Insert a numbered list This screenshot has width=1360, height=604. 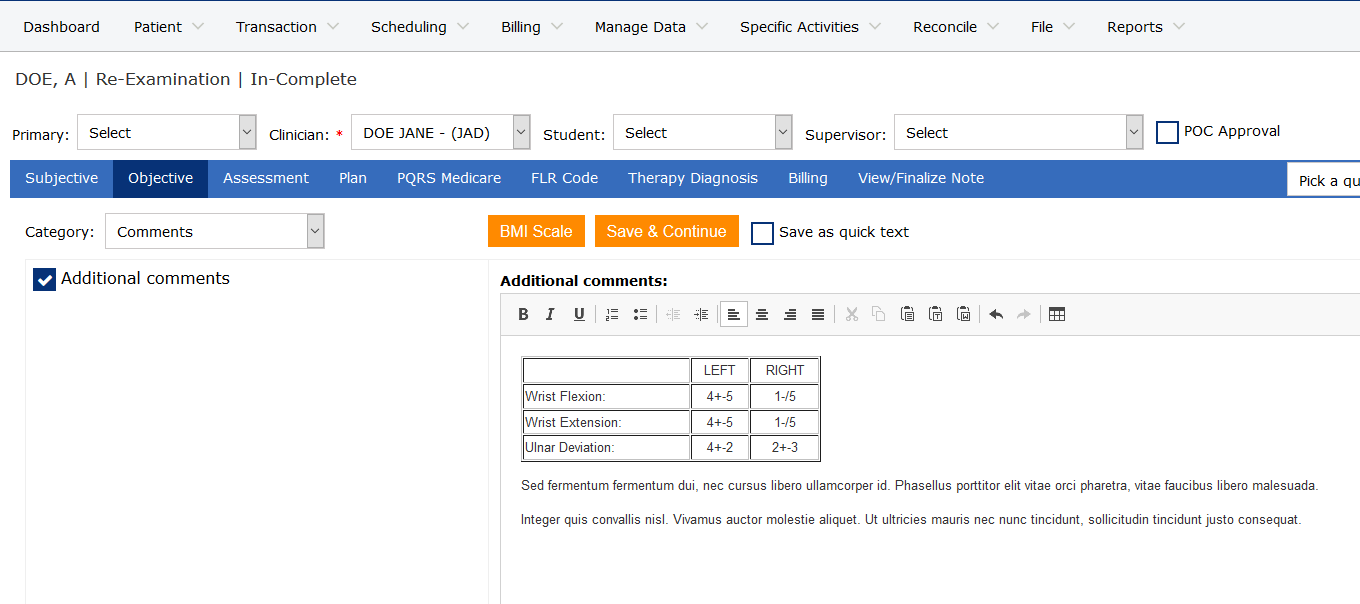point(613,314)
